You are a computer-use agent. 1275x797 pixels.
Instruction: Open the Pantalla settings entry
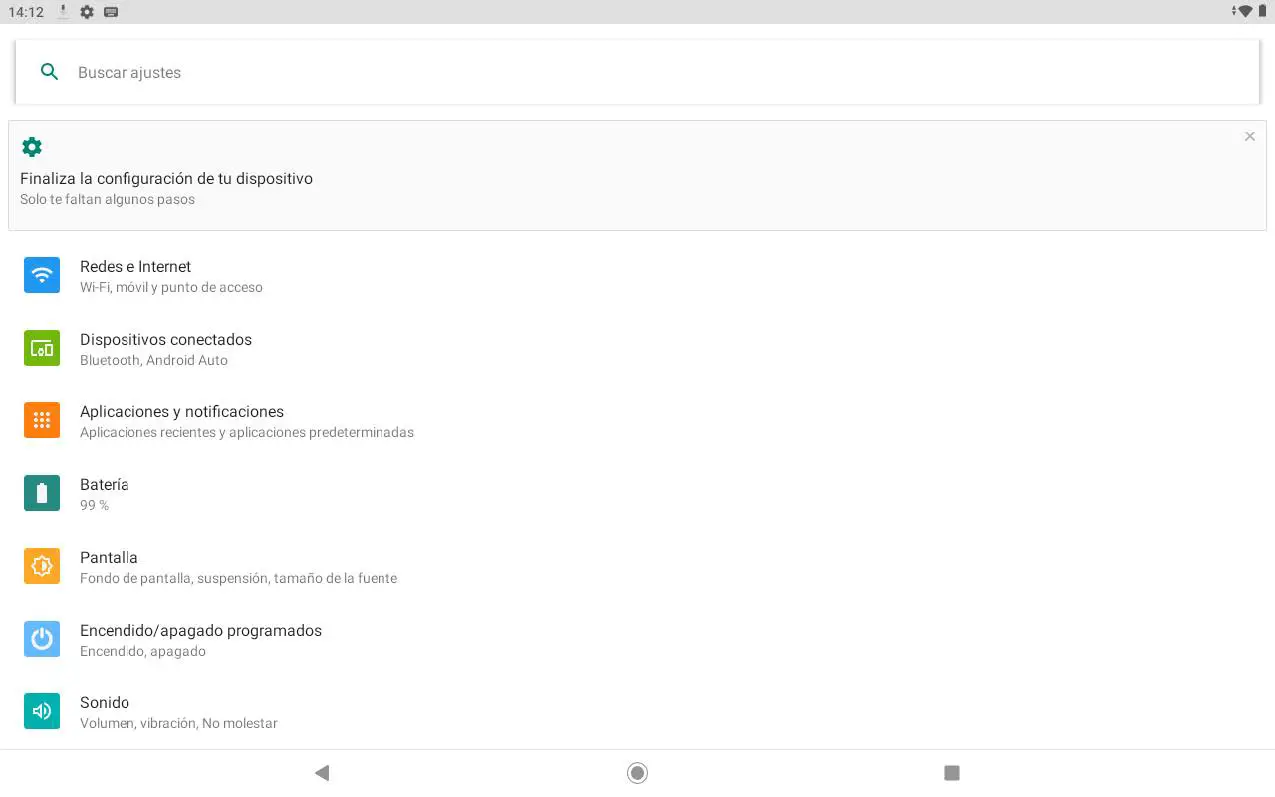pos(637,567)
